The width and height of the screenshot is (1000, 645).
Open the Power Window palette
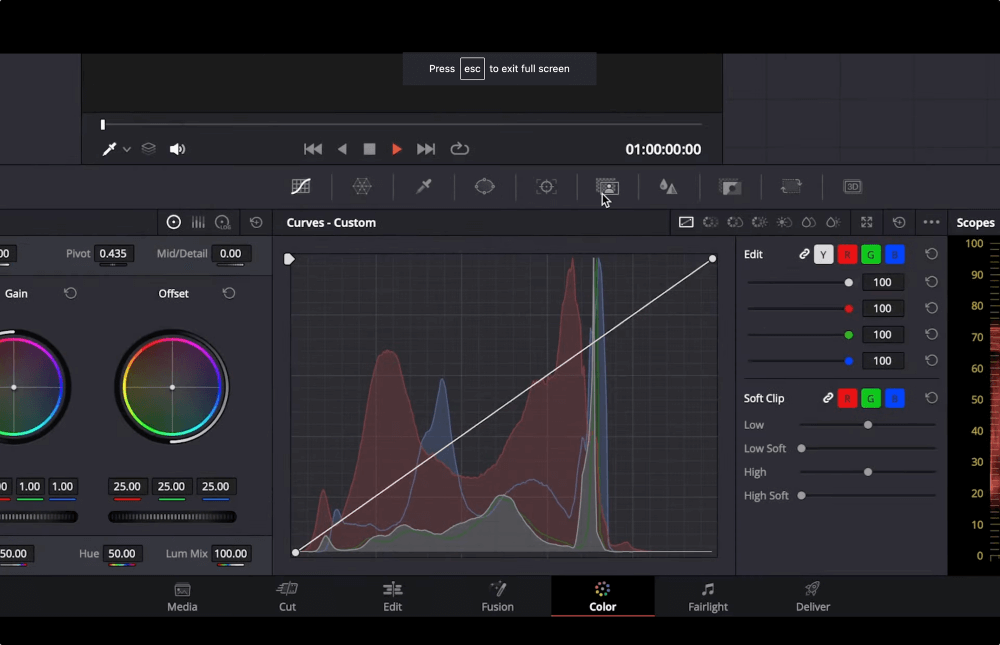pyautogui.click(x=485, y=186)
